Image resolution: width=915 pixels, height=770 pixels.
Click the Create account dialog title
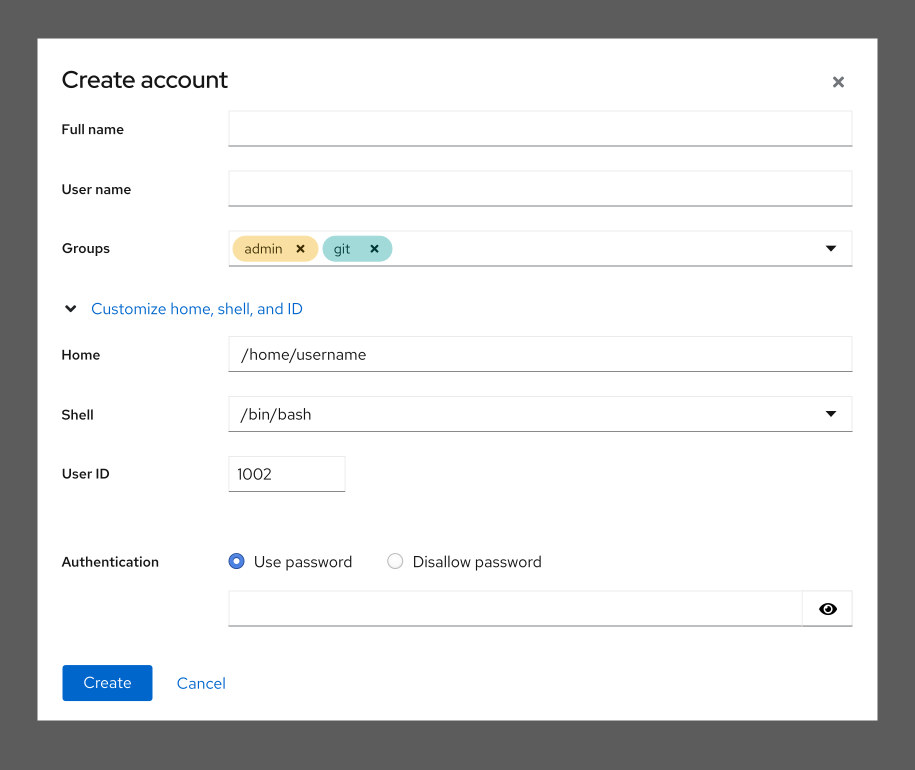tap(144, 80)
